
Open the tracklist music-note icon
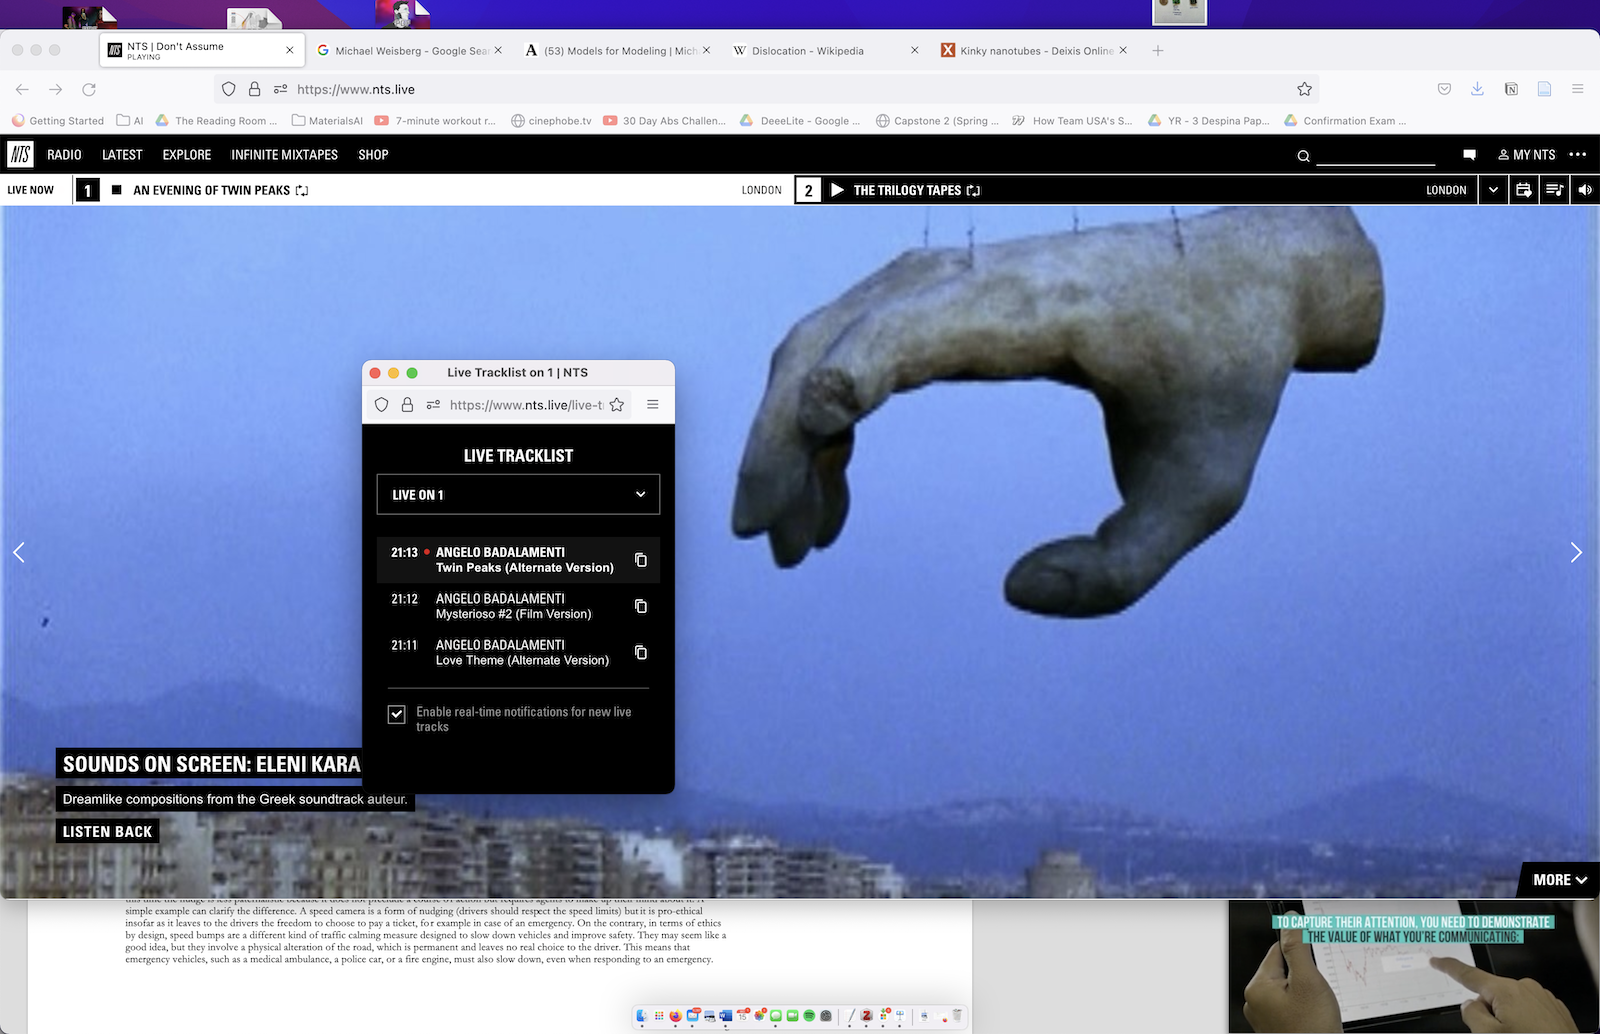pyautogui.click(x=1554, y=190)
